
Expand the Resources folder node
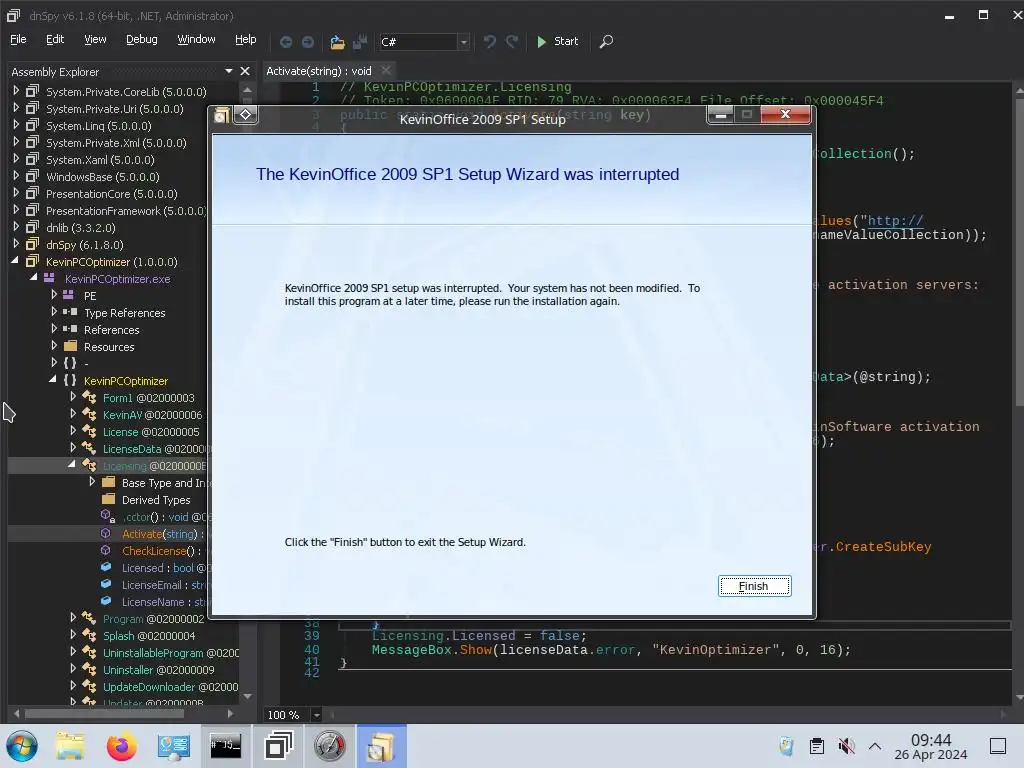pos(54,345)
